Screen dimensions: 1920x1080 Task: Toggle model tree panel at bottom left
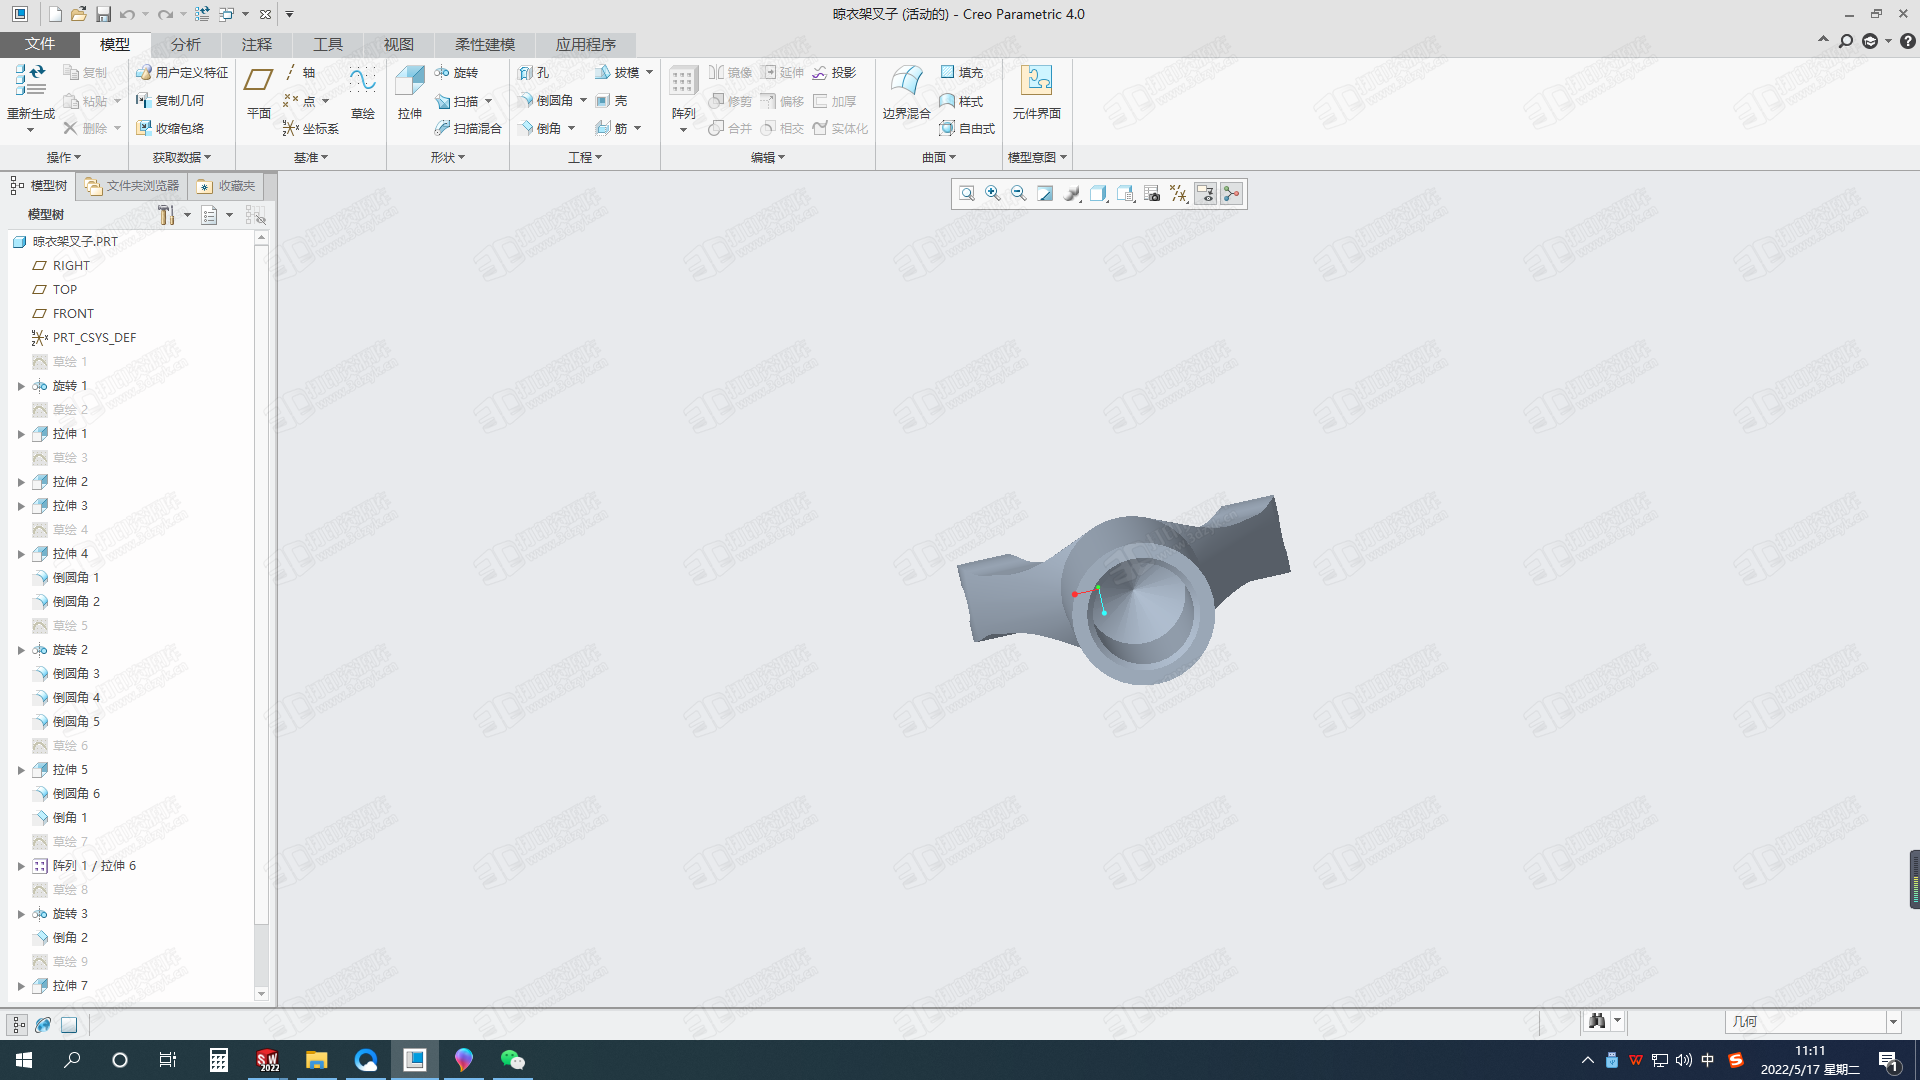click(x=18, y=1024)
